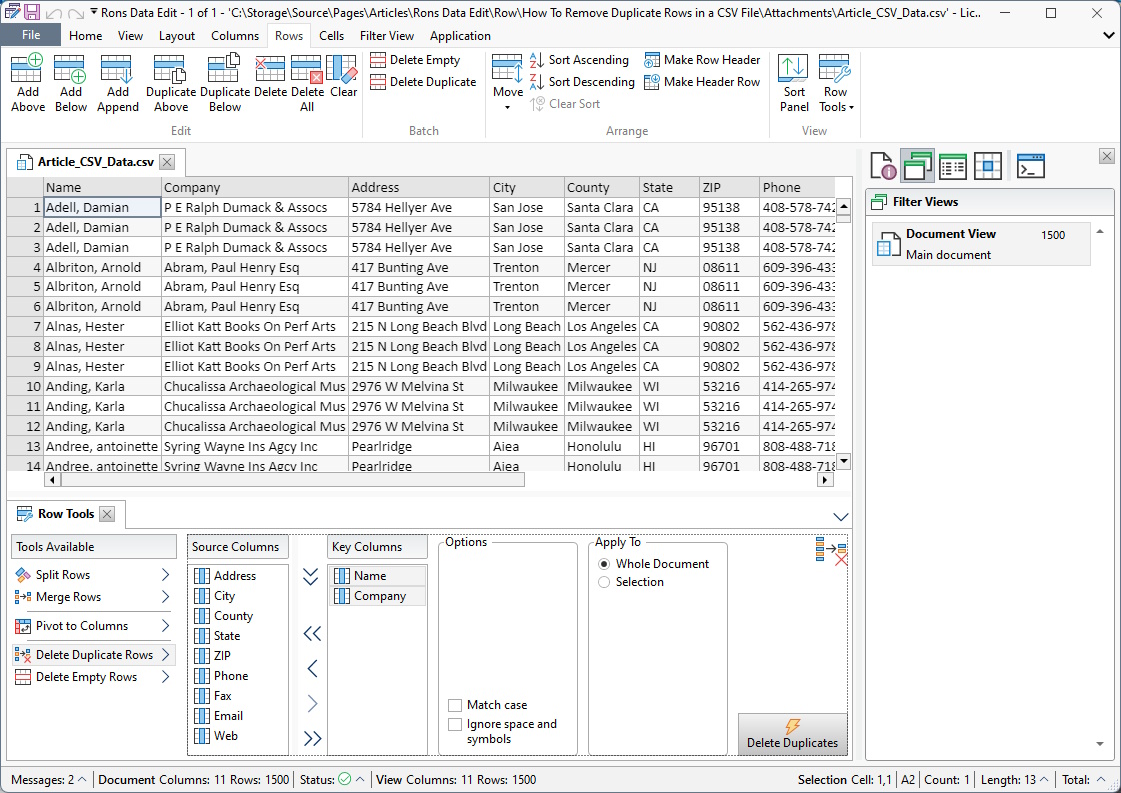Image resolution: width=1121 pixels, height=793 pixels.
Task: Select the Address source column
Action: (x=238, y=576)
